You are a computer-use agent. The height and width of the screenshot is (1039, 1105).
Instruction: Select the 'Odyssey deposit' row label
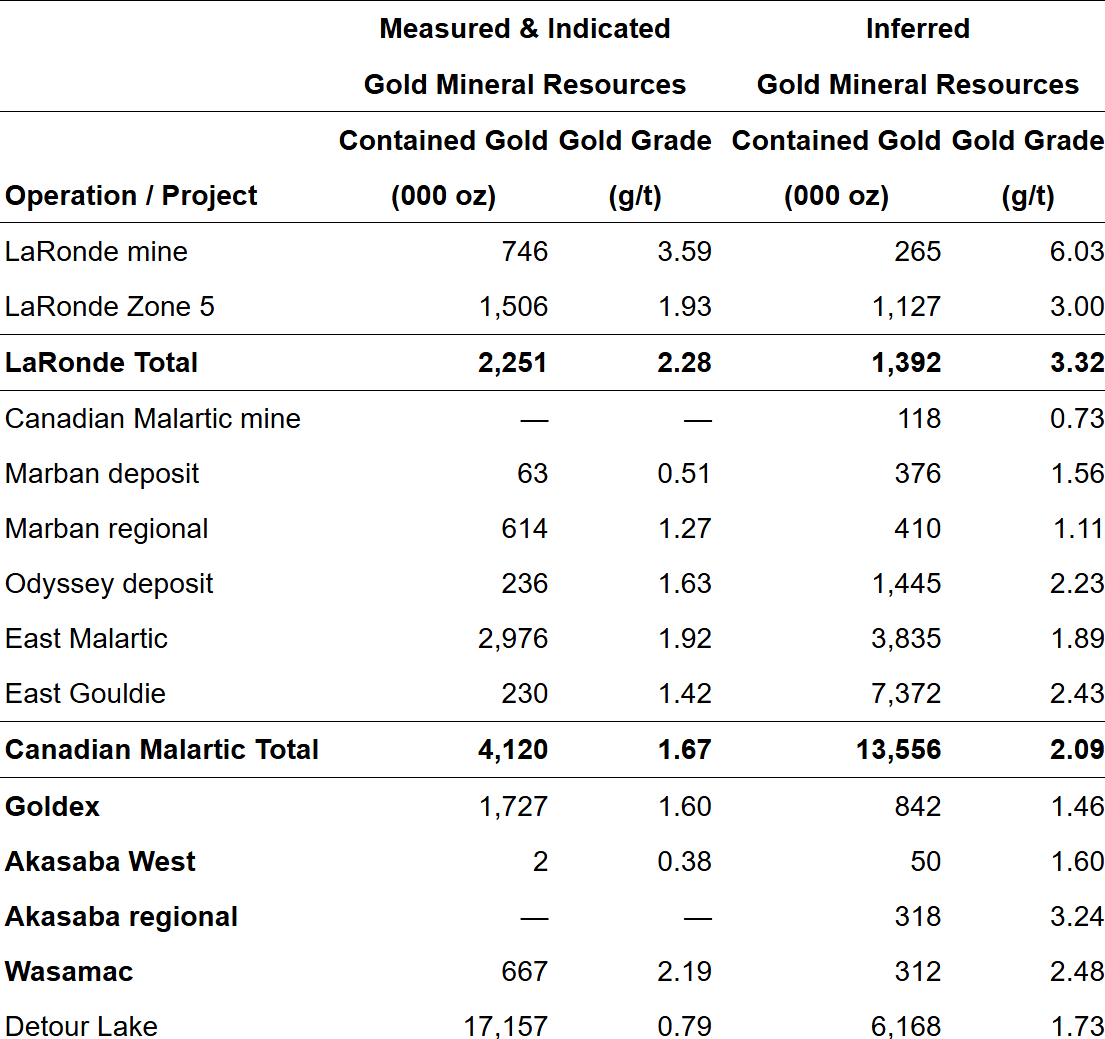click(x=109, y=583)
